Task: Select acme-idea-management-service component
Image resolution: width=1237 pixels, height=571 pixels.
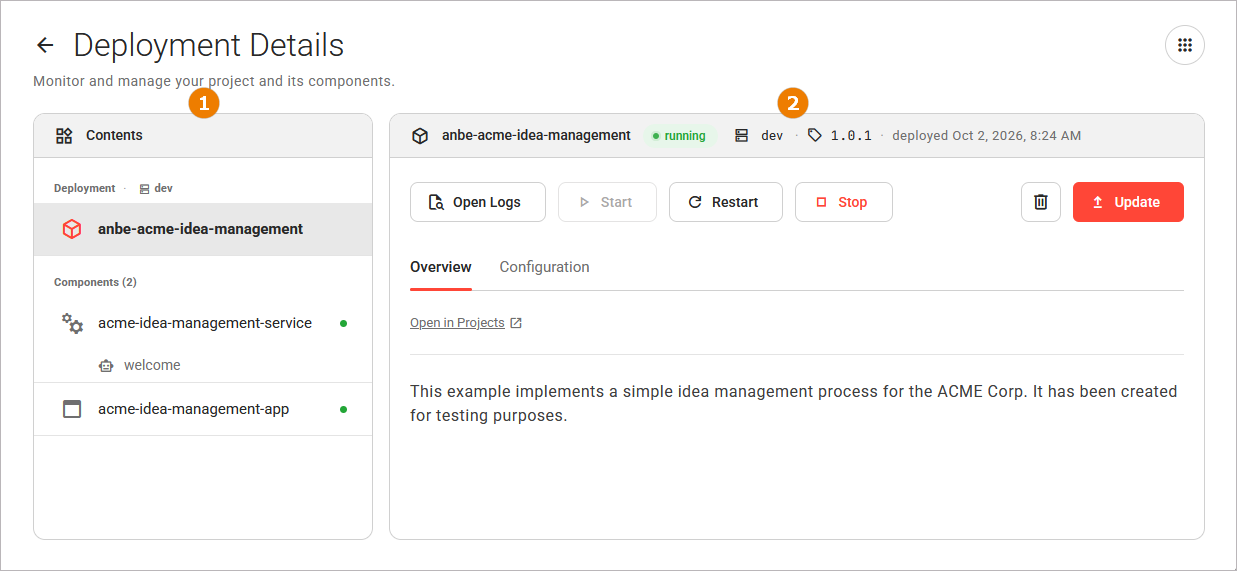Action: (203, 323)
